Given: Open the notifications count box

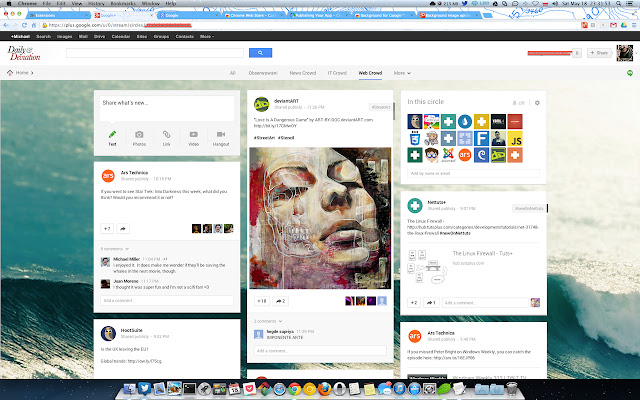Looking at the screenshot, I should click(577, 53).
